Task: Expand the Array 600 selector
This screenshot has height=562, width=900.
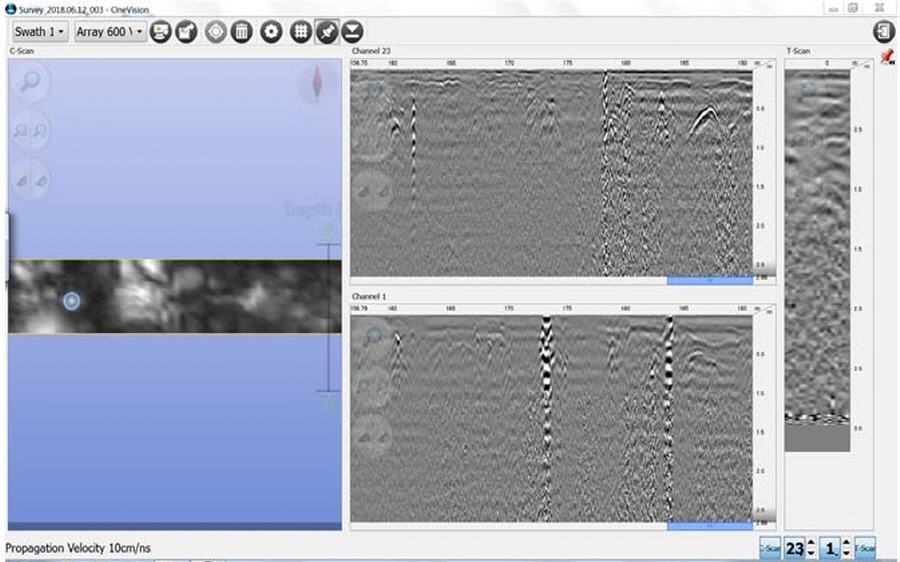Action: pyautogui.click(x=109, y=31)
